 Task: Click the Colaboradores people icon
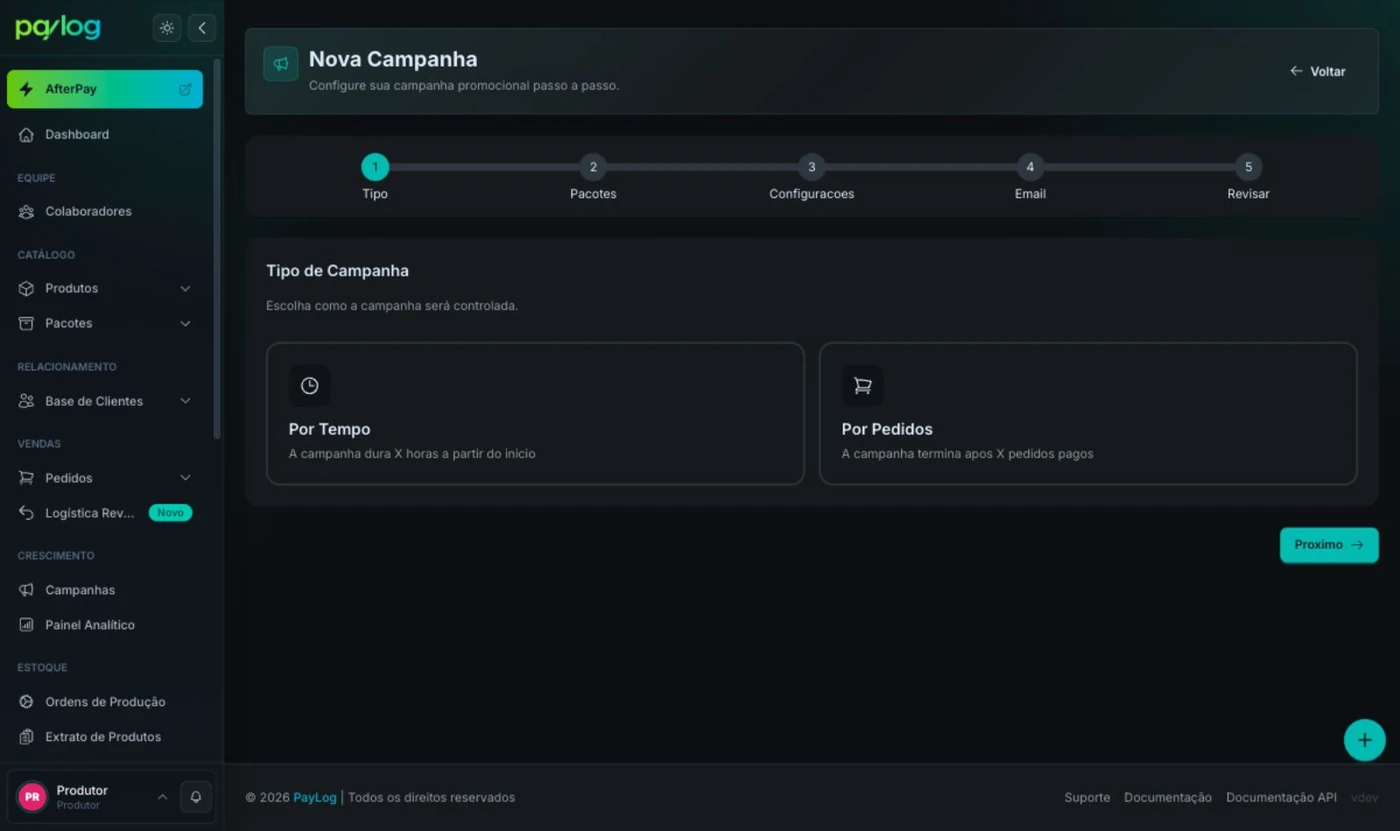tap(27, 211)
